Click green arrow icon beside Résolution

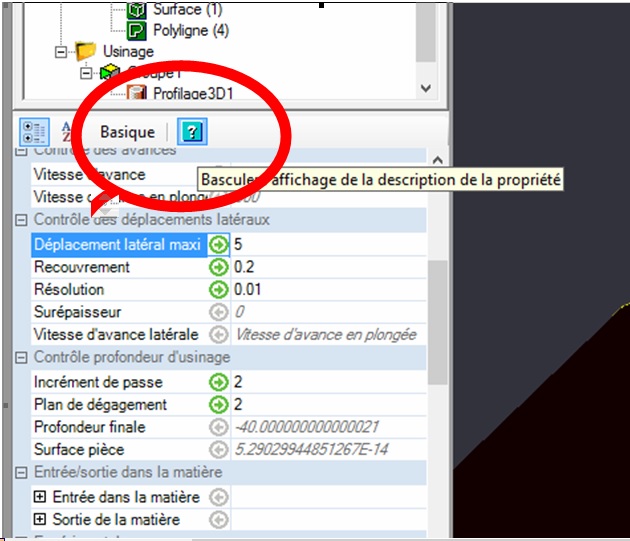(219, 290)
